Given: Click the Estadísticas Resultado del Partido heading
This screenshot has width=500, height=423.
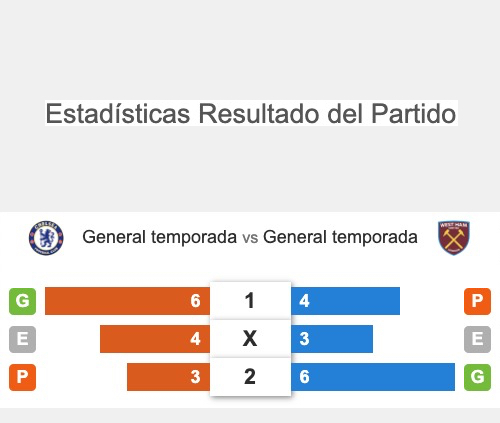Looking at the screenshot, I should pos(251,113).
